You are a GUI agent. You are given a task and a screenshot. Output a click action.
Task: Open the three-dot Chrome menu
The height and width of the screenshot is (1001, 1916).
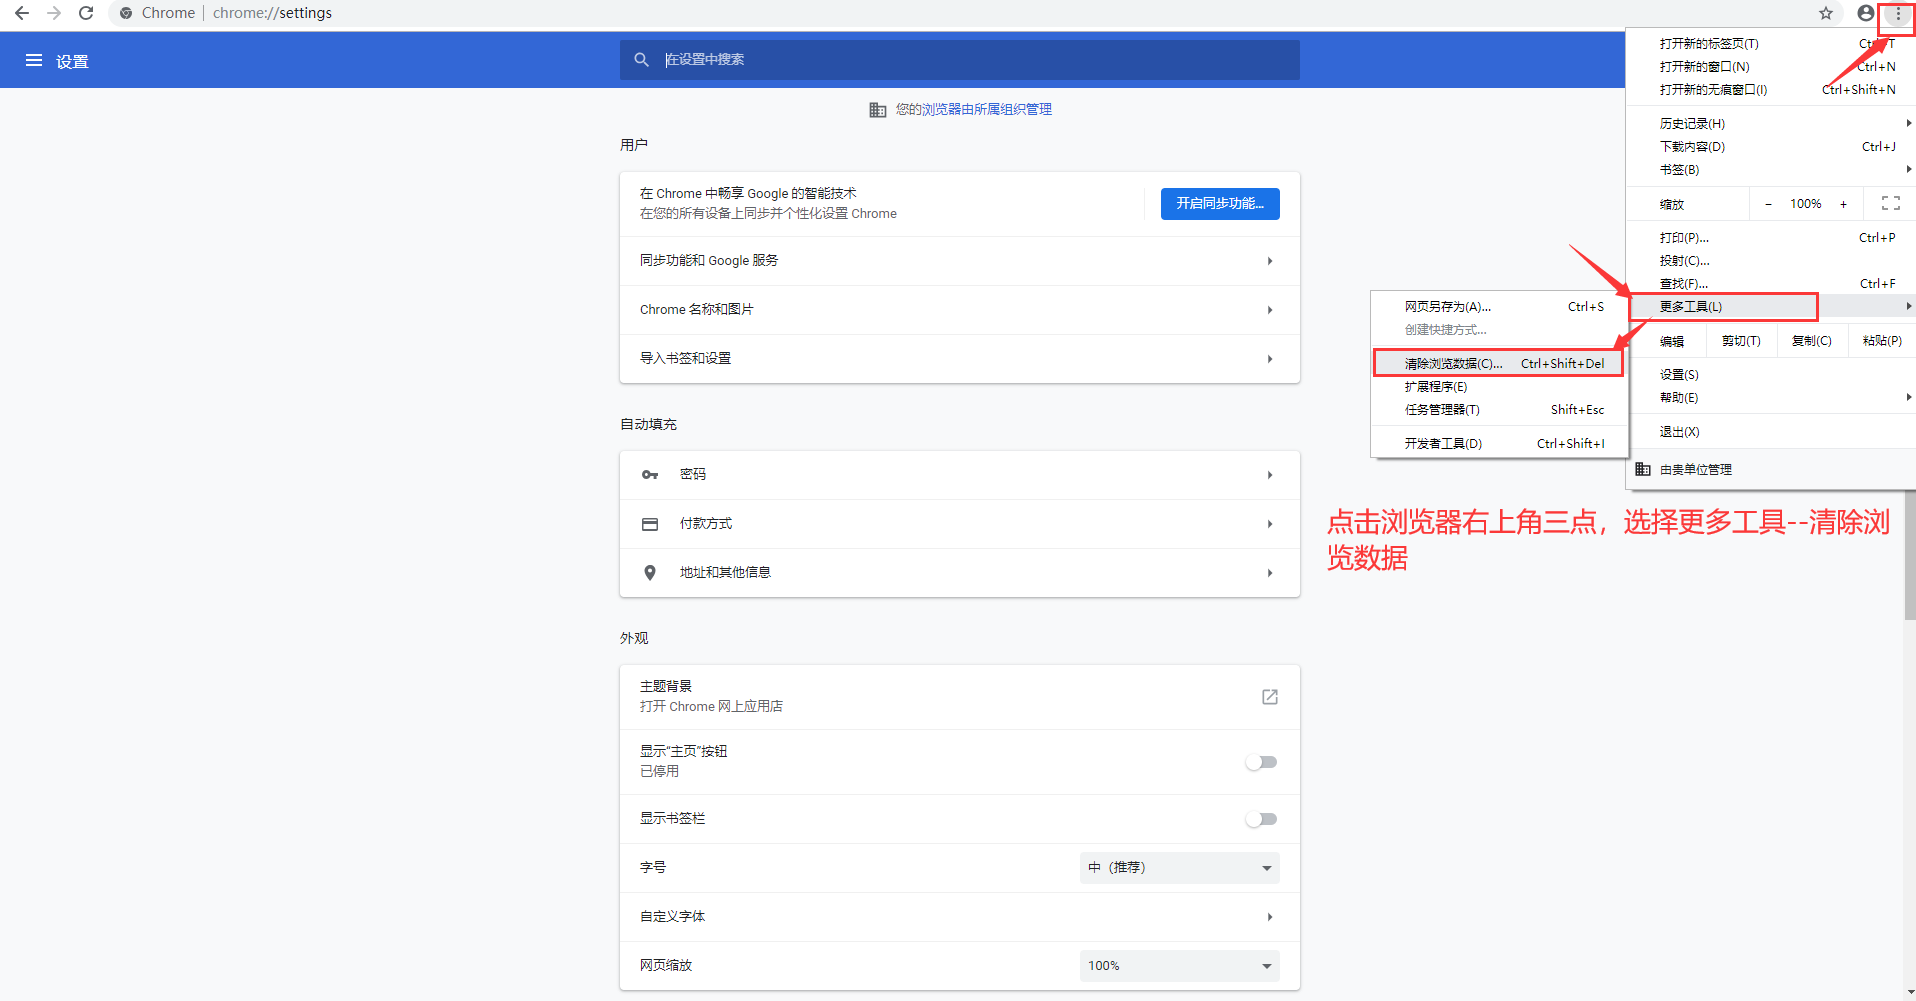[1897, 14]
